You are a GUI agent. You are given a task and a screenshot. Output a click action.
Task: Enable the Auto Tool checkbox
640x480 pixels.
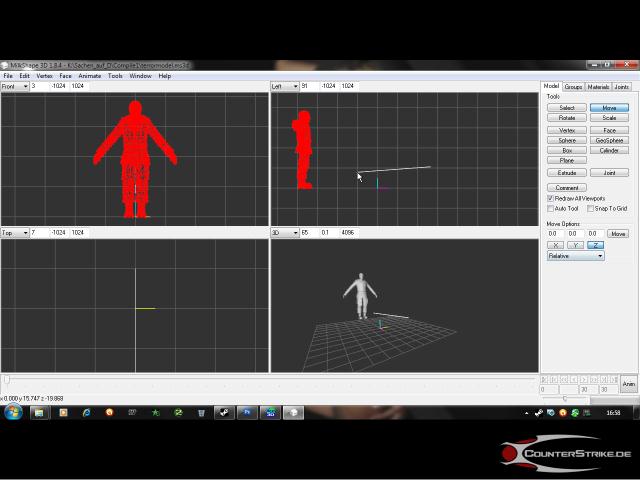pos(551,208)
